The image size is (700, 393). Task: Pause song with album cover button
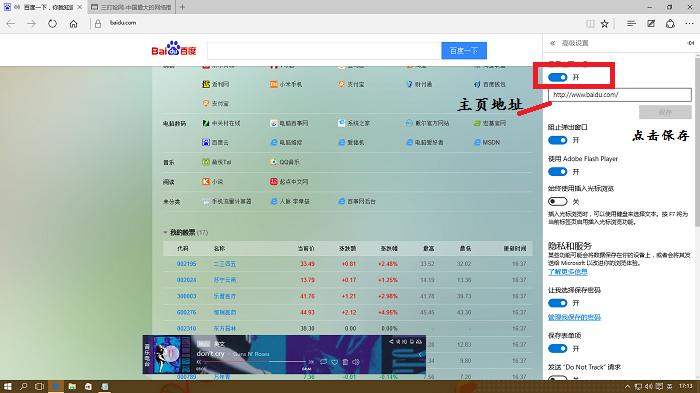tap(171, 354)
